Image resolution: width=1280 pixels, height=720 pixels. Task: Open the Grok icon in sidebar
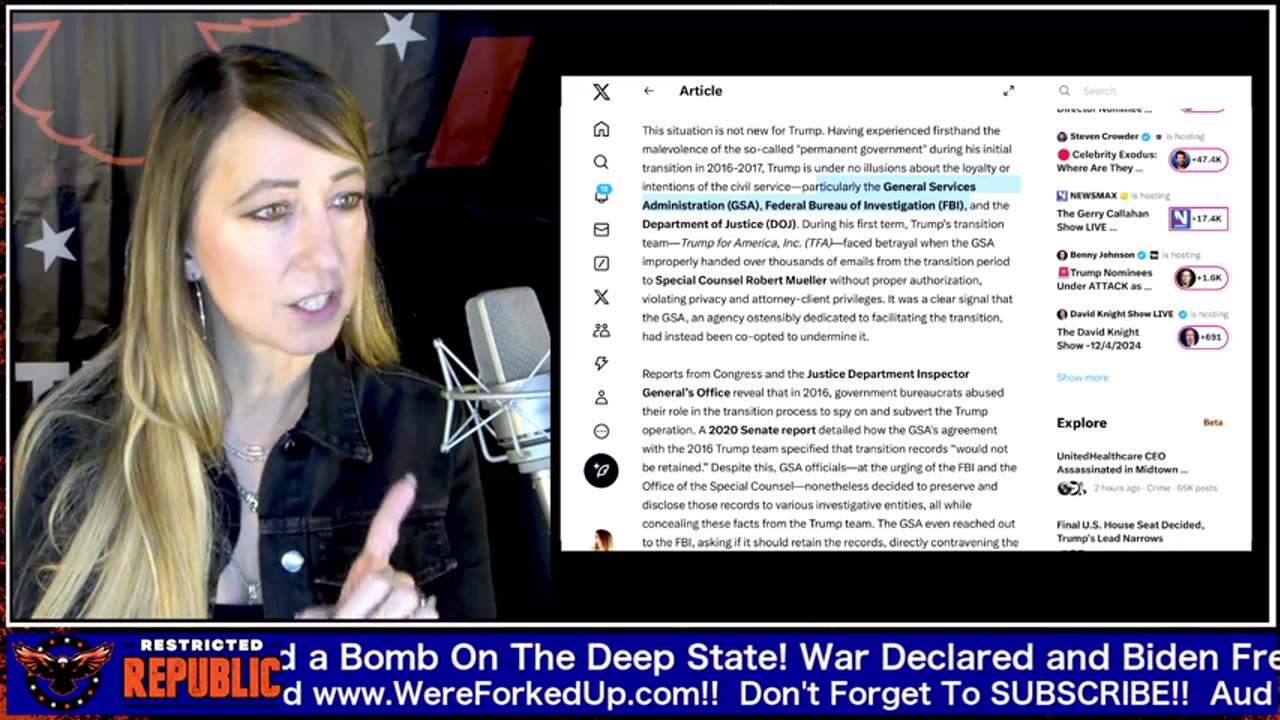tap(601, 263)
